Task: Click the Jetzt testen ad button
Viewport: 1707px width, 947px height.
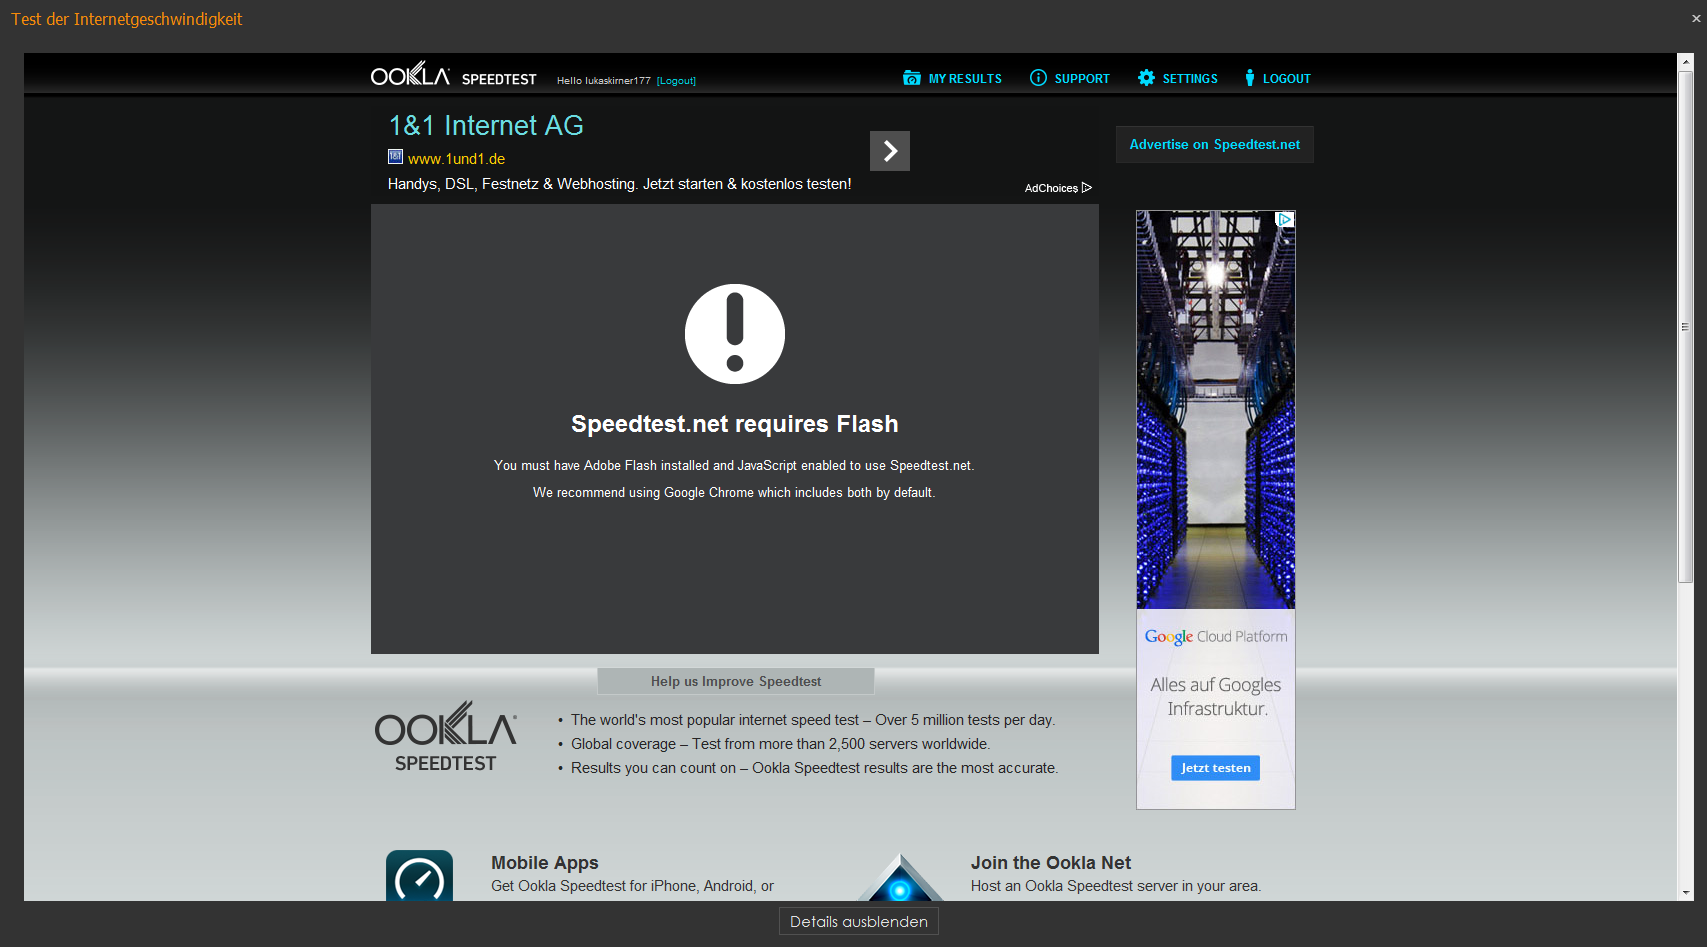Action: (1216, 768)
